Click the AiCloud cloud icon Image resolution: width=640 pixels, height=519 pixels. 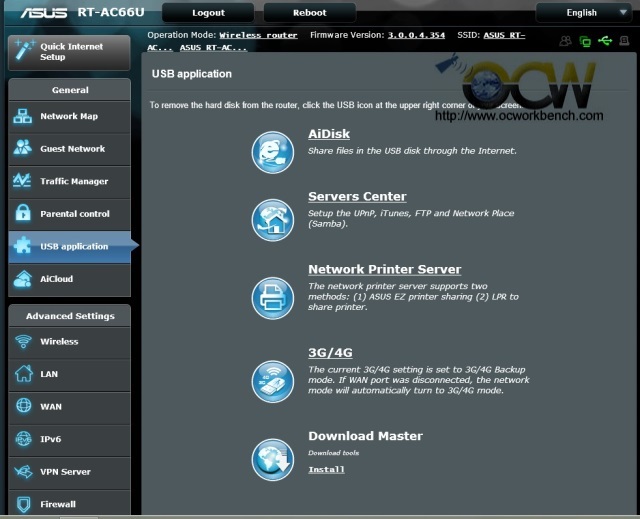pos(22,279)
